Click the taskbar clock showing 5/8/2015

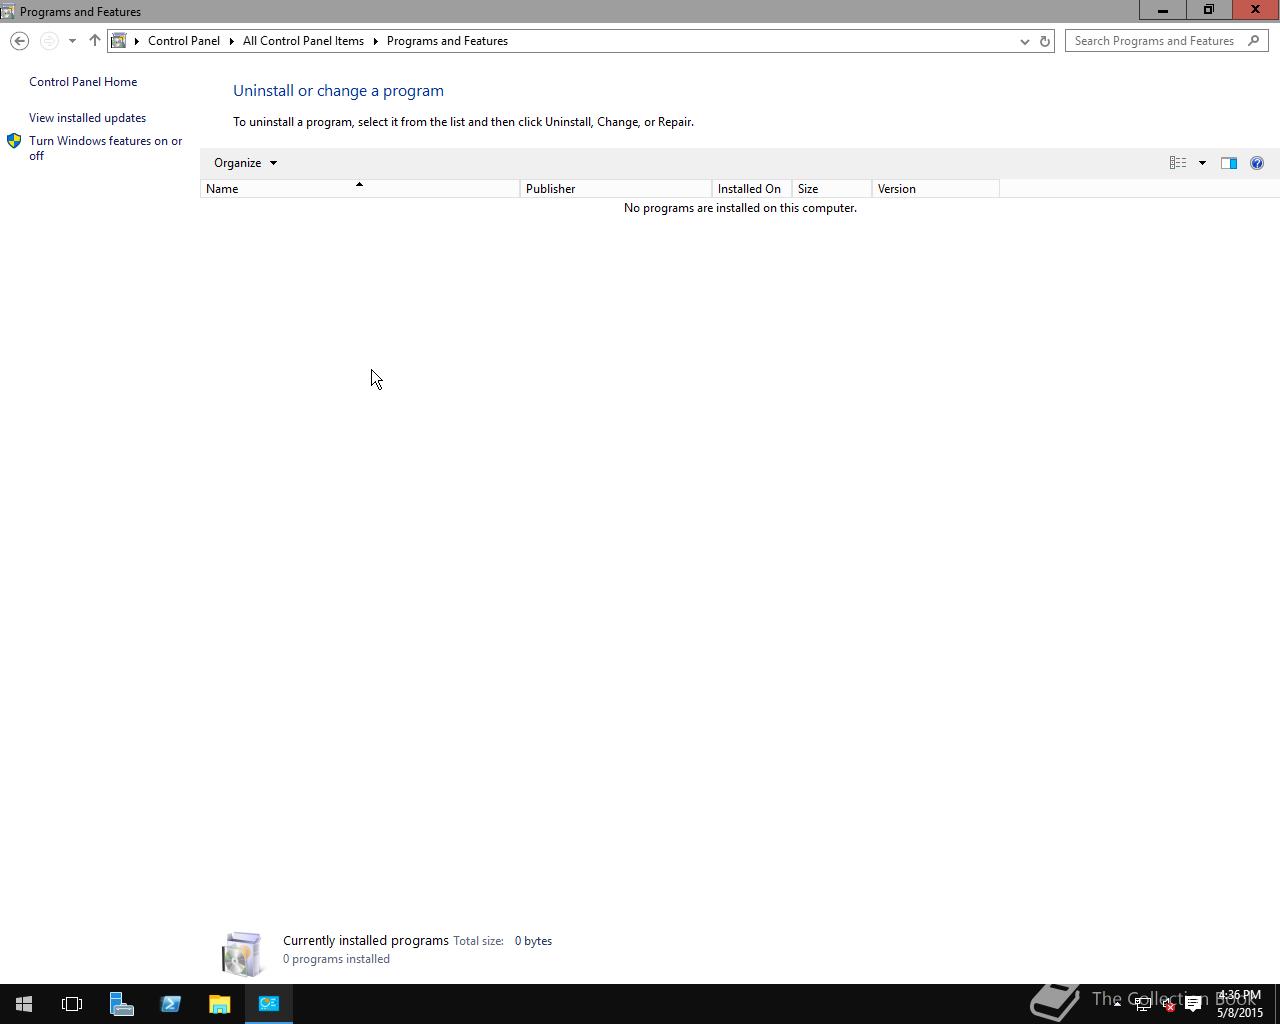[1240, 1004]
